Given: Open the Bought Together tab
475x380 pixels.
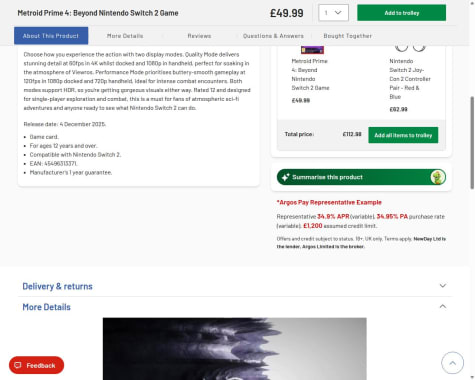Looking at the screenshot, I should point(347,36).
